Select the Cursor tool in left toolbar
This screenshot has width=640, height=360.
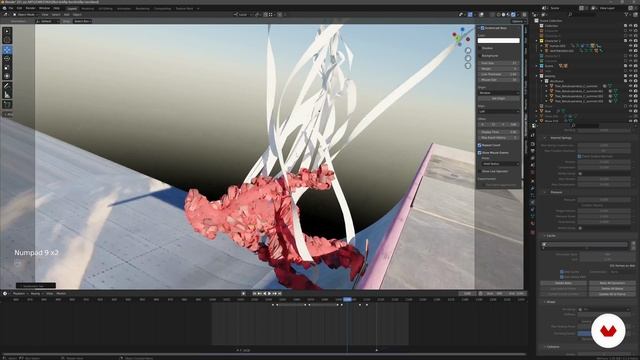click(x=7, y=40)
